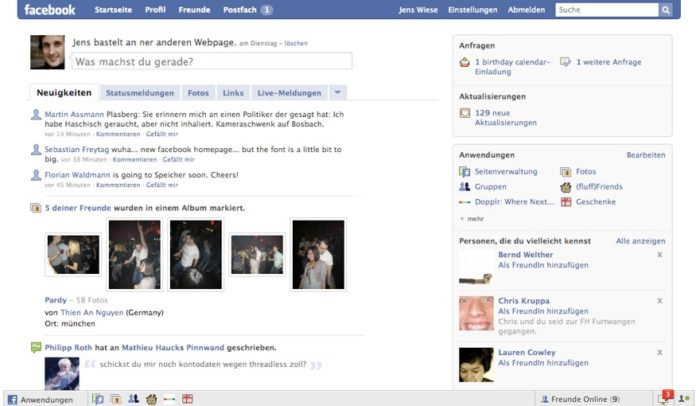Click Sebastian Freytag's status icon
The width and height of the screenshot is (696, 406).
36,150
